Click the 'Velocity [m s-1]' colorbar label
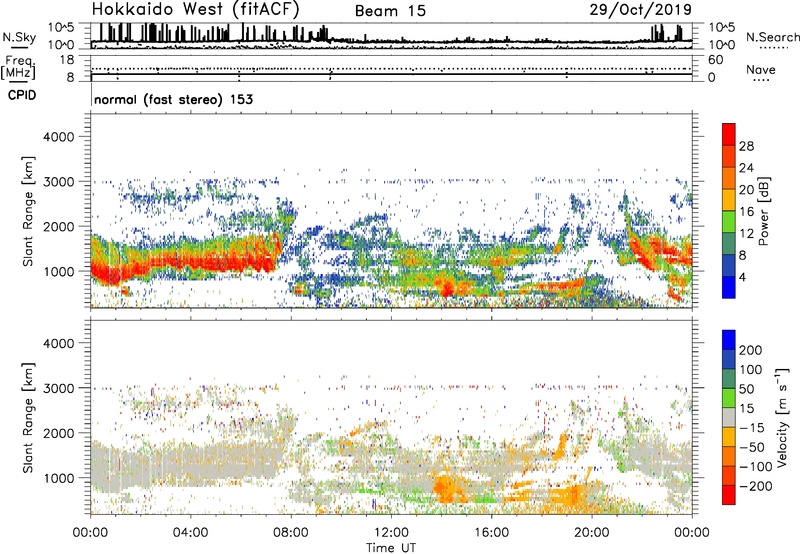Screen dimensions: 800x554 [x=782, y=417]
